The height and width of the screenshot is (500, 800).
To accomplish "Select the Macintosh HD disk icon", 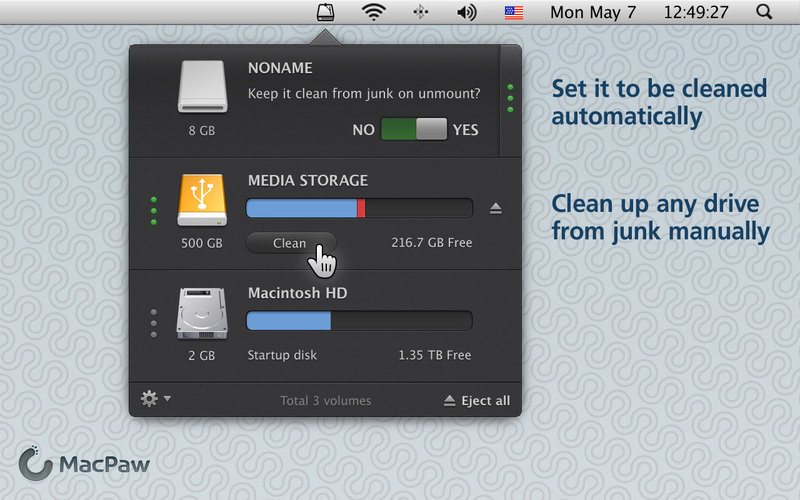I will pyautogui.click(x=202, y=313).
